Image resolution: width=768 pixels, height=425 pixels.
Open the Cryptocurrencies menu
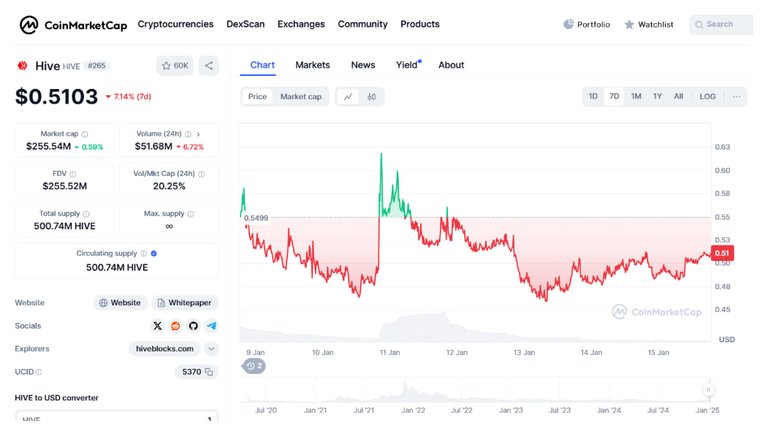pyautogui.click(x=175, y=24)
